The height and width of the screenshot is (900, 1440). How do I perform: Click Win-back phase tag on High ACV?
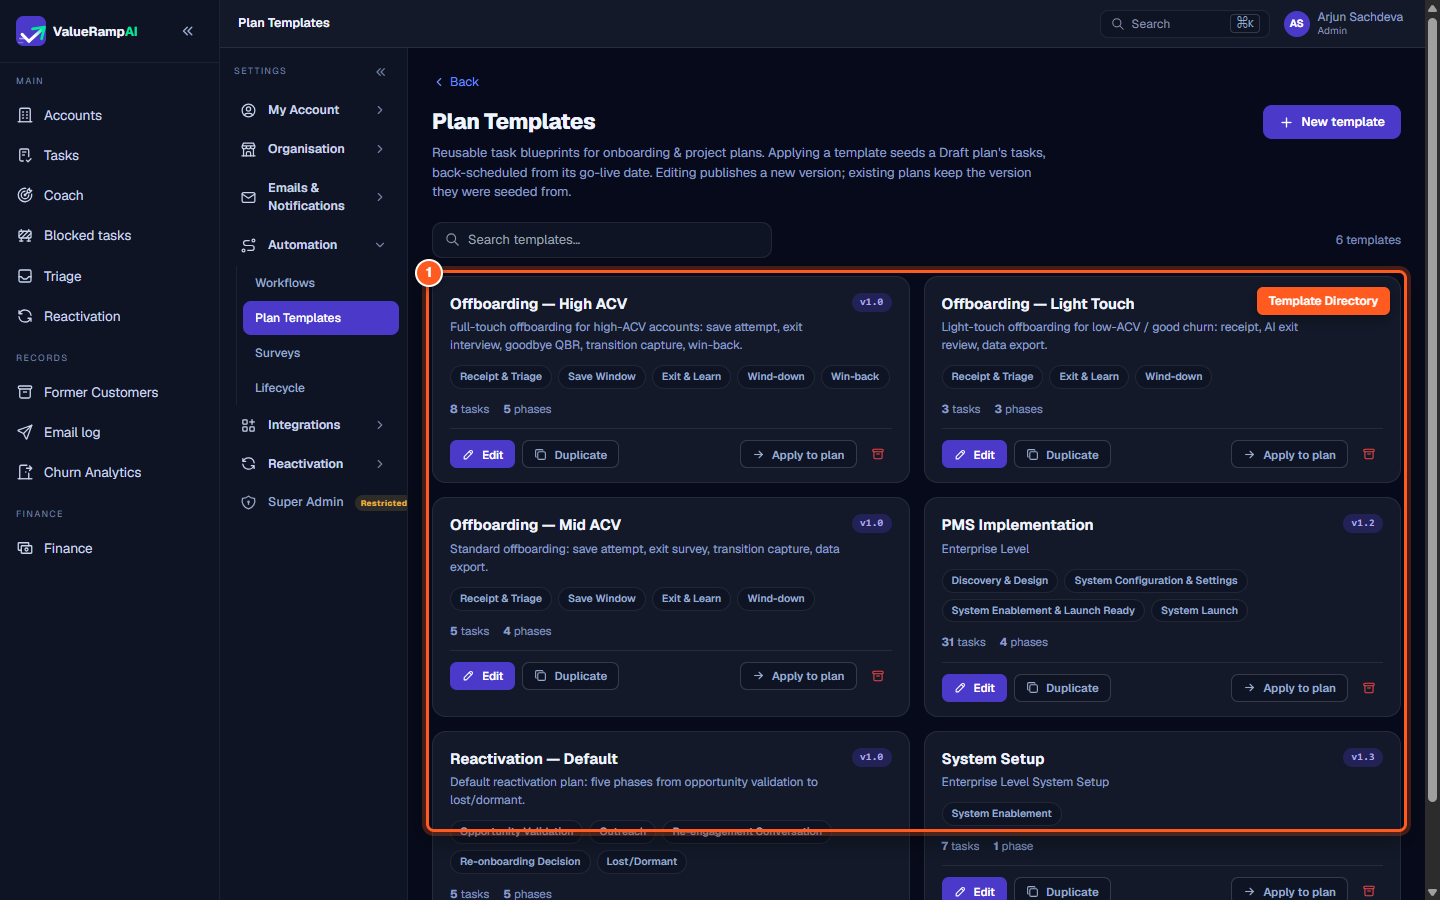click(x=855, y=377)
